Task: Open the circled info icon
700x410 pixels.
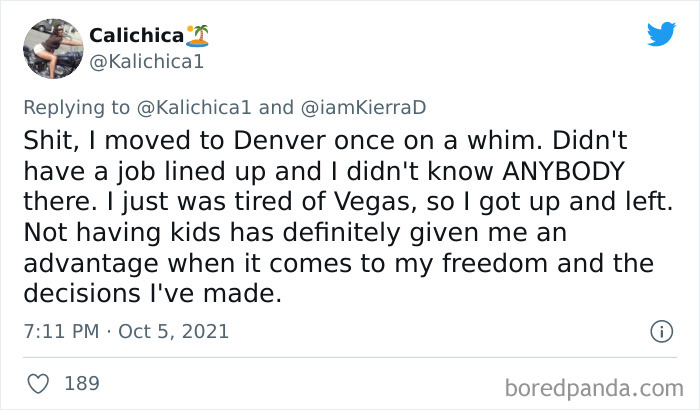Action: [x=660, y=331]
